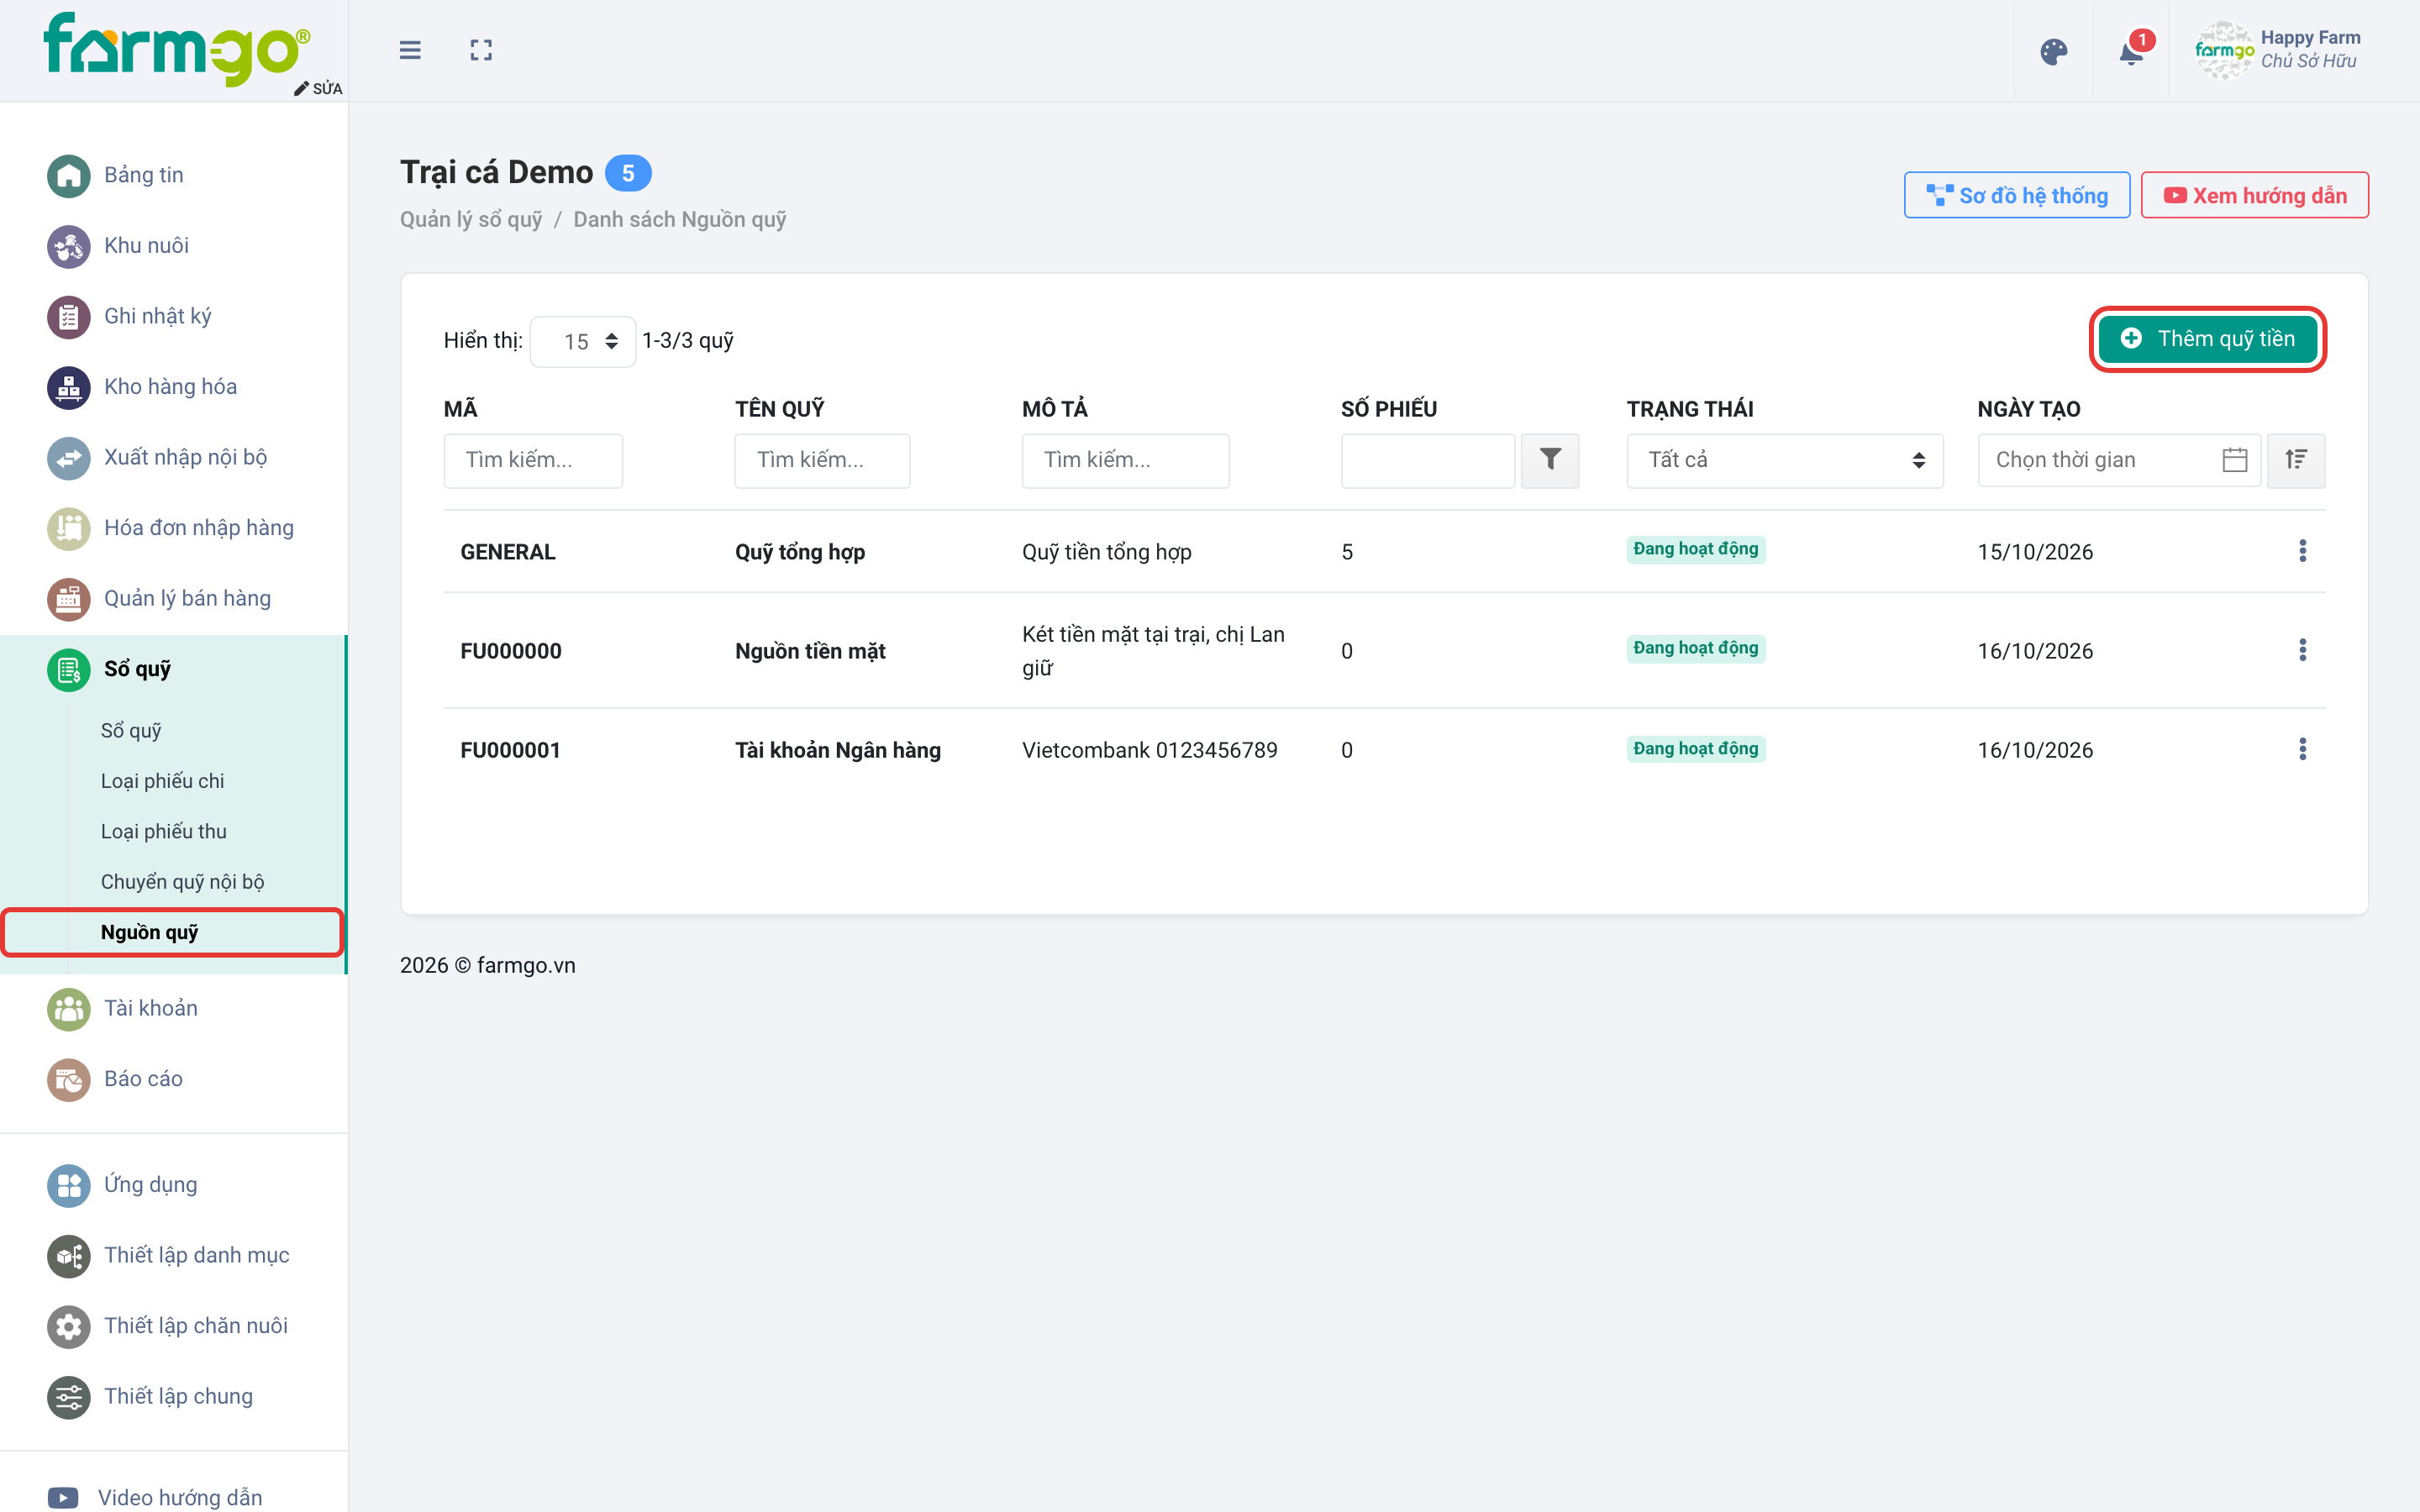Viewport: 2420px width, 1512px height.
Task: Click the Thiết lập chung sliders icon
Action: (x=69, y=1397)
